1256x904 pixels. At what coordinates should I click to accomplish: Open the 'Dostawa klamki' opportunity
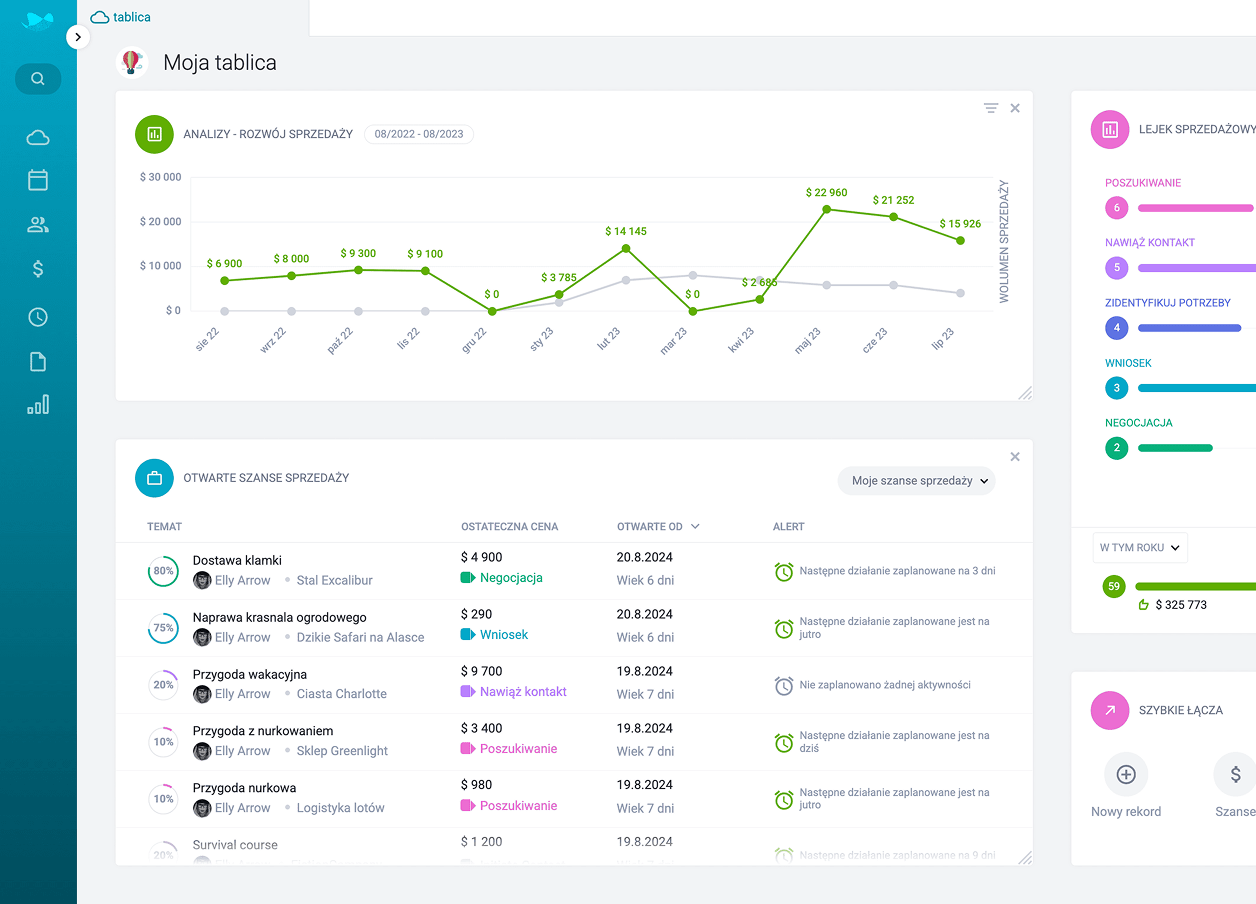click(x=237, y=560)
